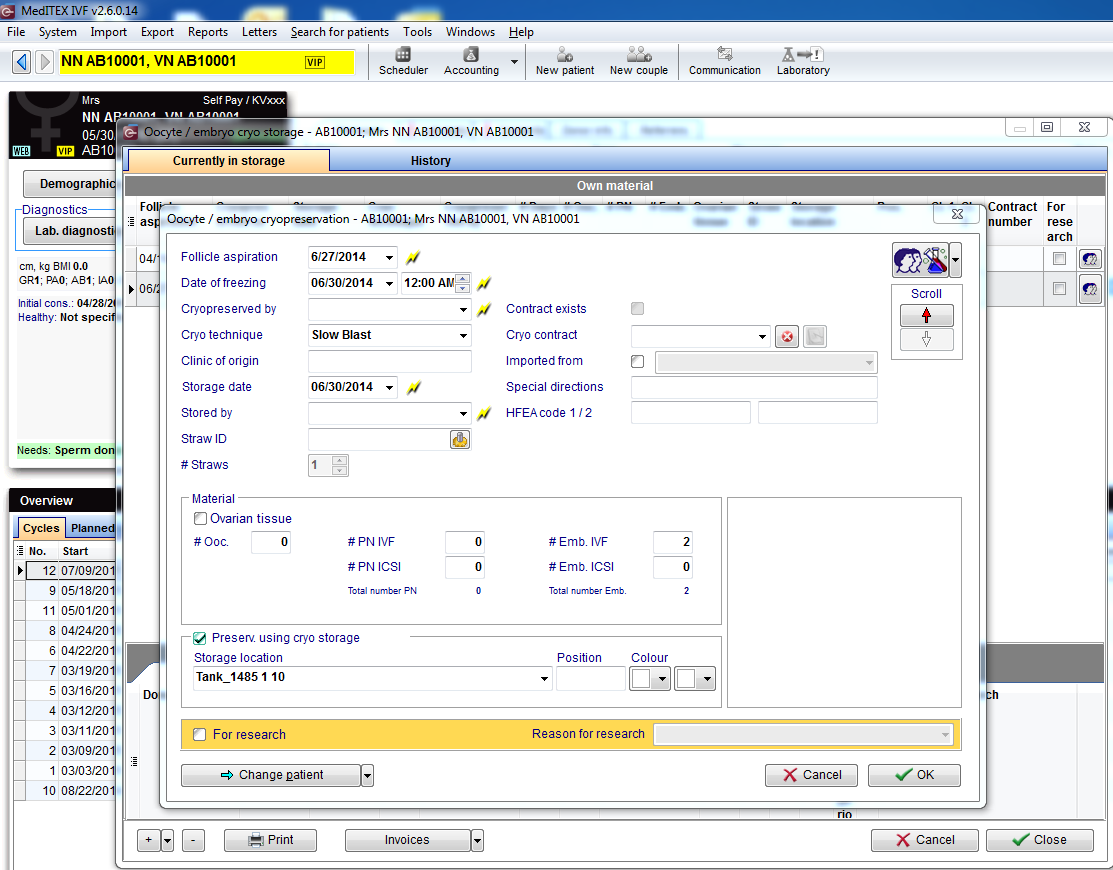Click lightning icon beside Storage date
The image size is (1113, 870).
tap(413, 387)
